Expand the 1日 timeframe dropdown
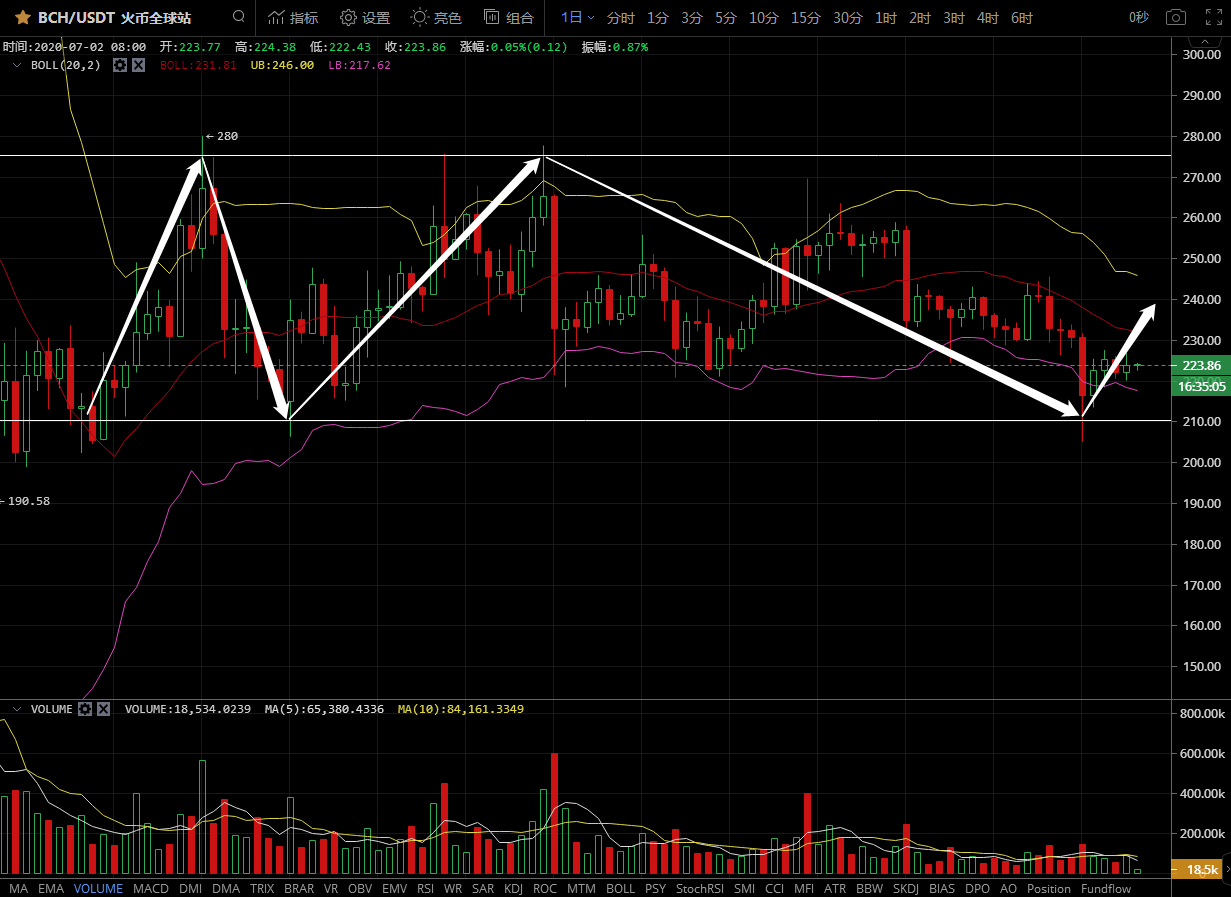1231x897 pixels. (x=577, y=18)
